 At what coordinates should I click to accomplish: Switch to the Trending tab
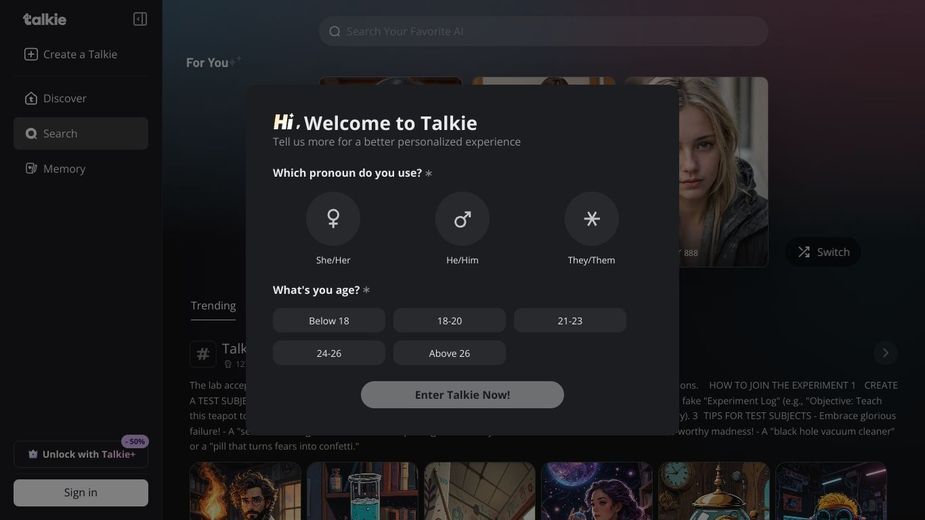point(213,306)
